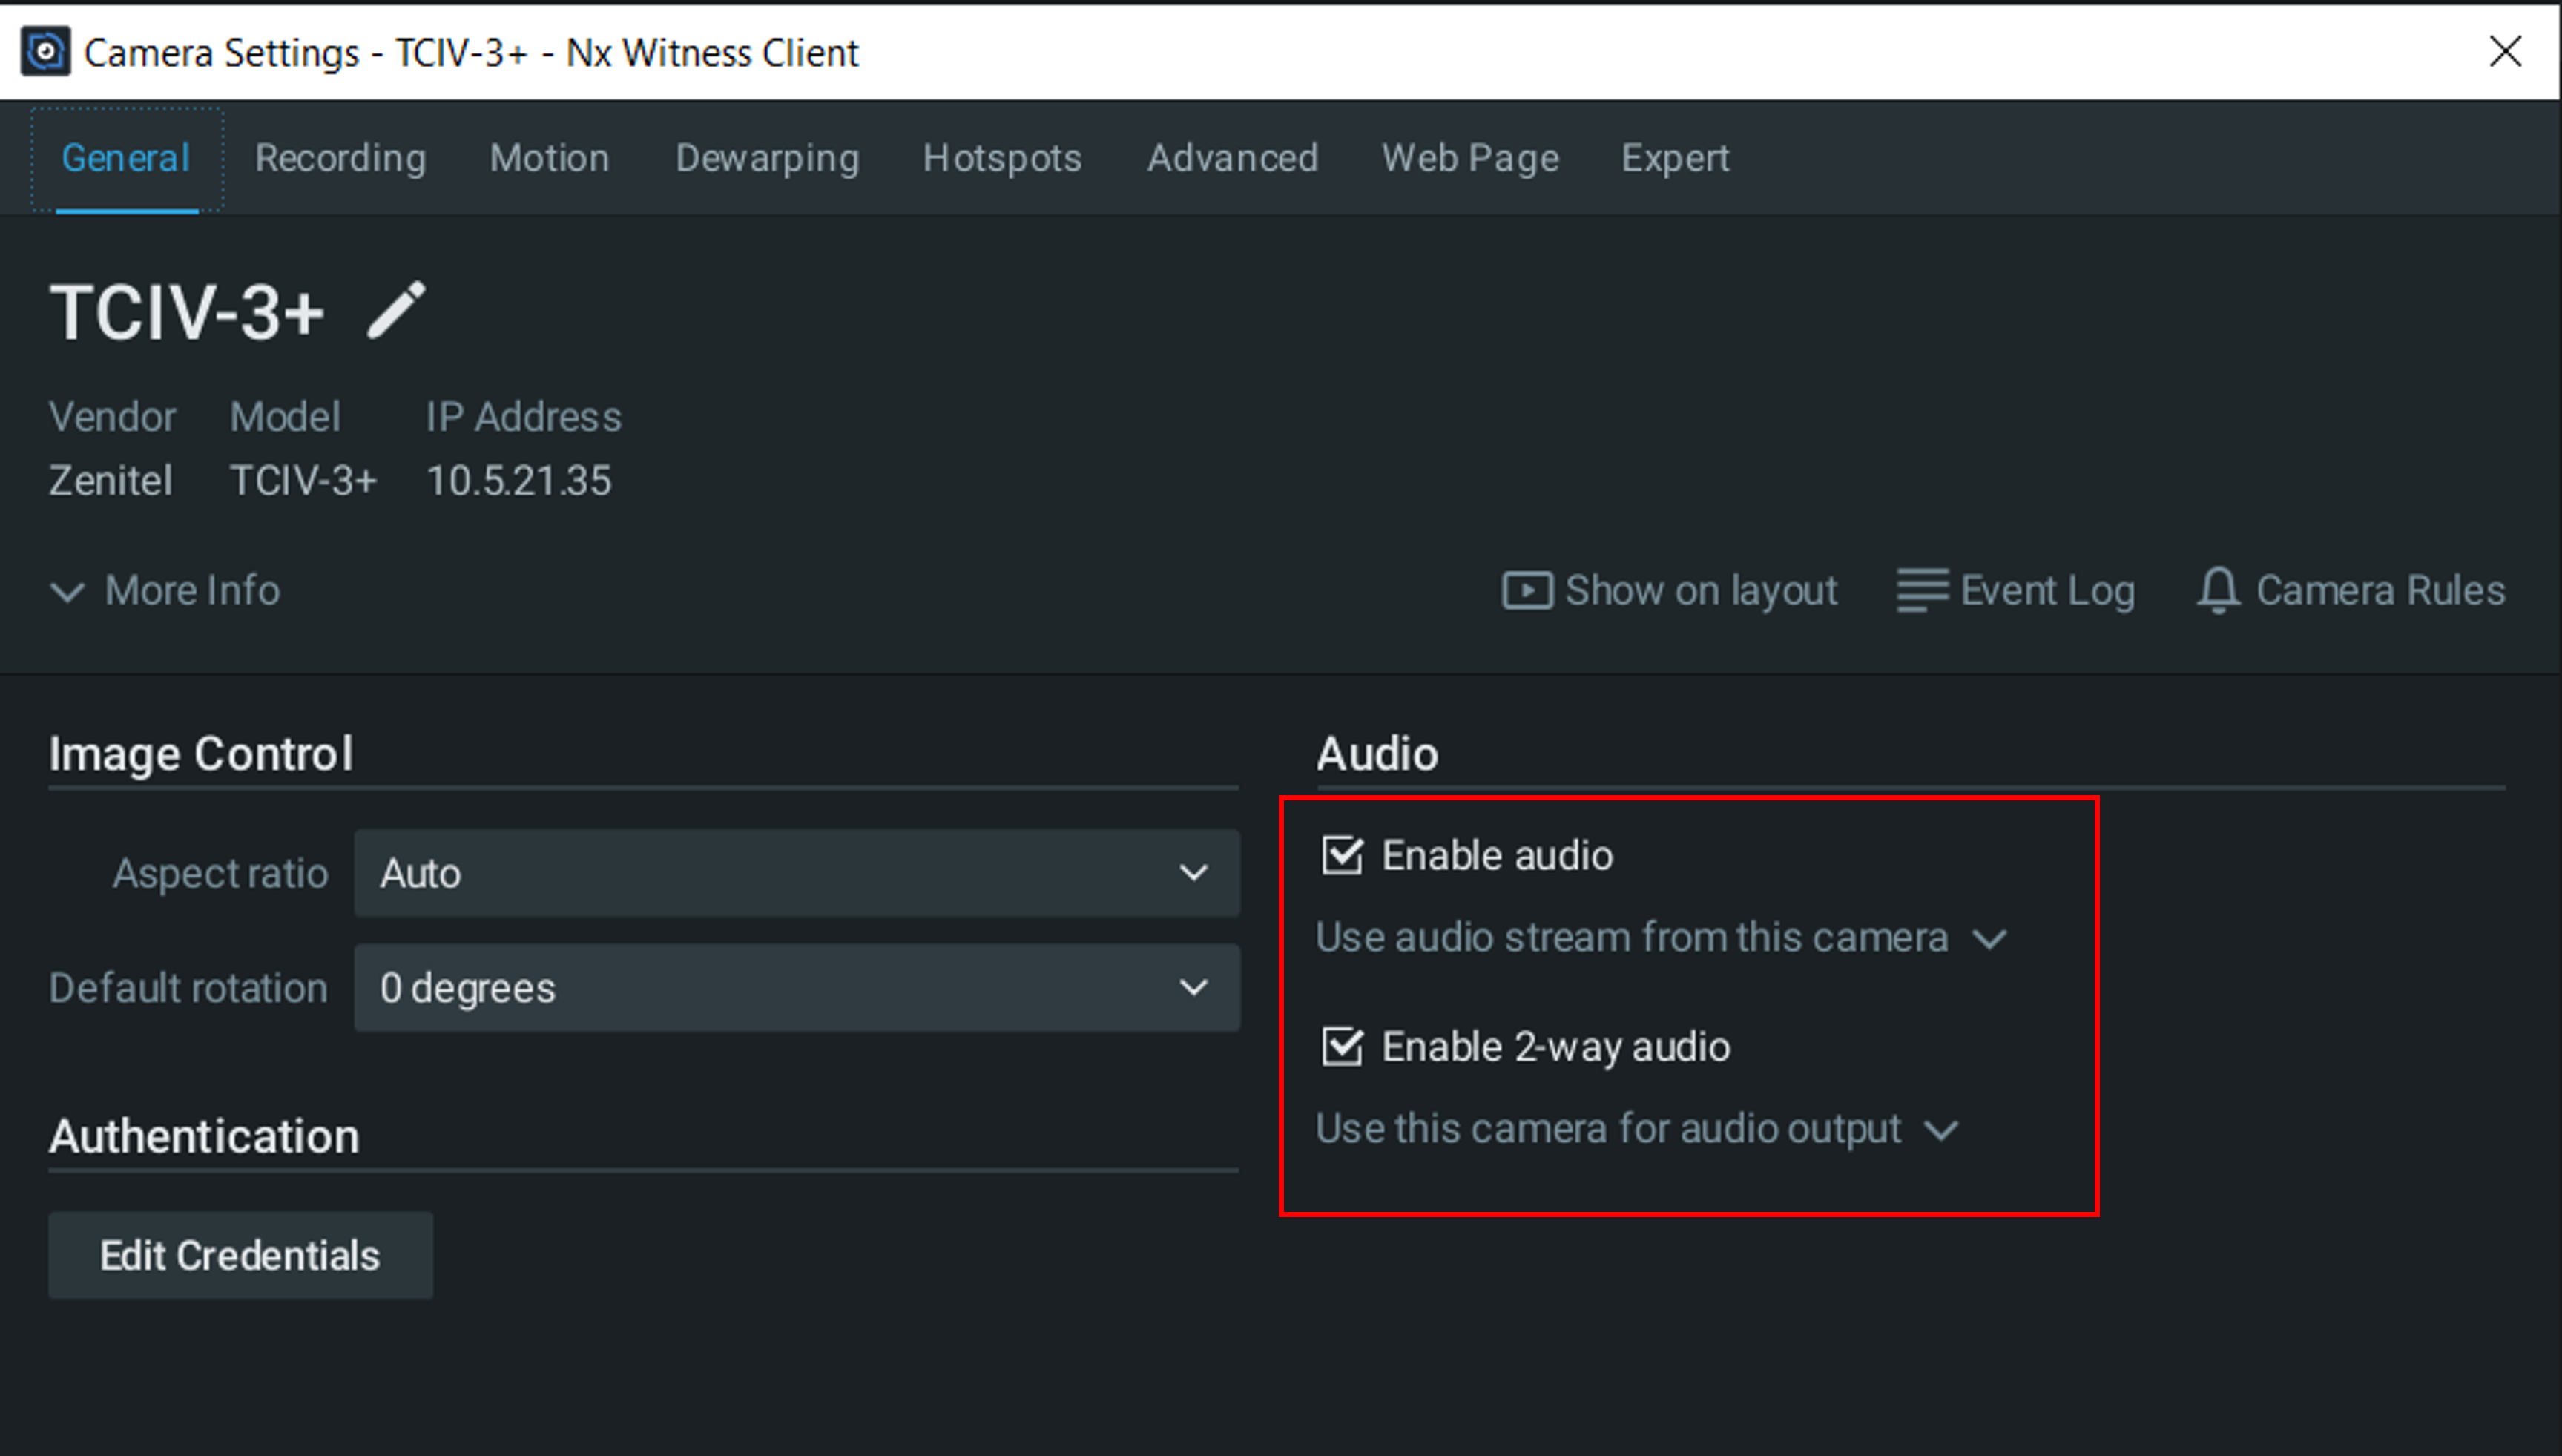
Task: Expand the More Info section
Action: (x=165, y=591)
